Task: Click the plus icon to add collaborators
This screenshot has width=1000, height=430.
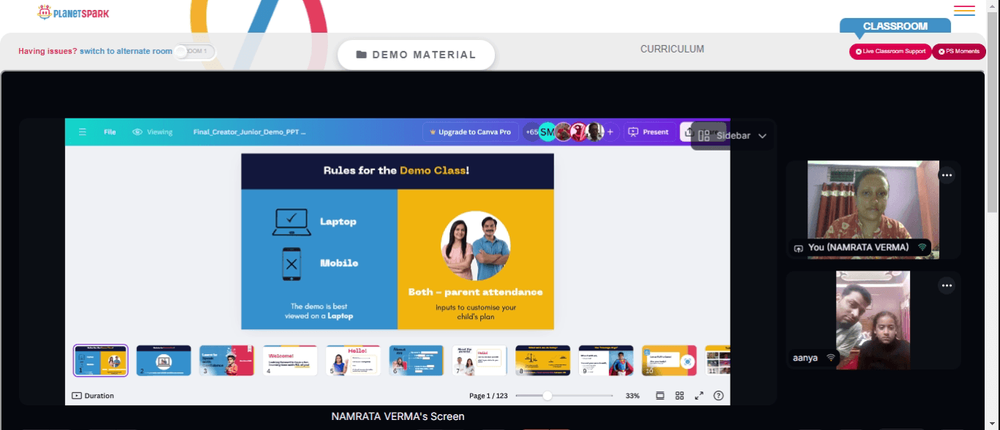Action: tap(610, 132)
